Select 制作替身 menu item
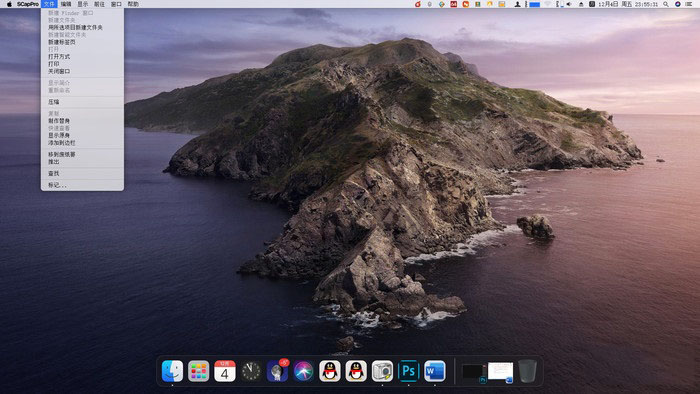 click(x=82, y=120)
